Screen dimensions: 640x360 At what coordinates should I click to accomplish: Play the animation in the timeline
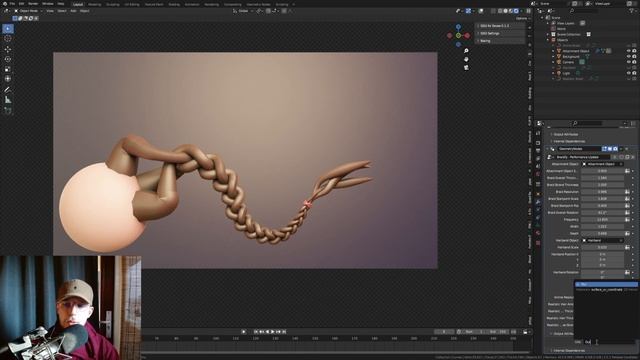pos(273,332)
